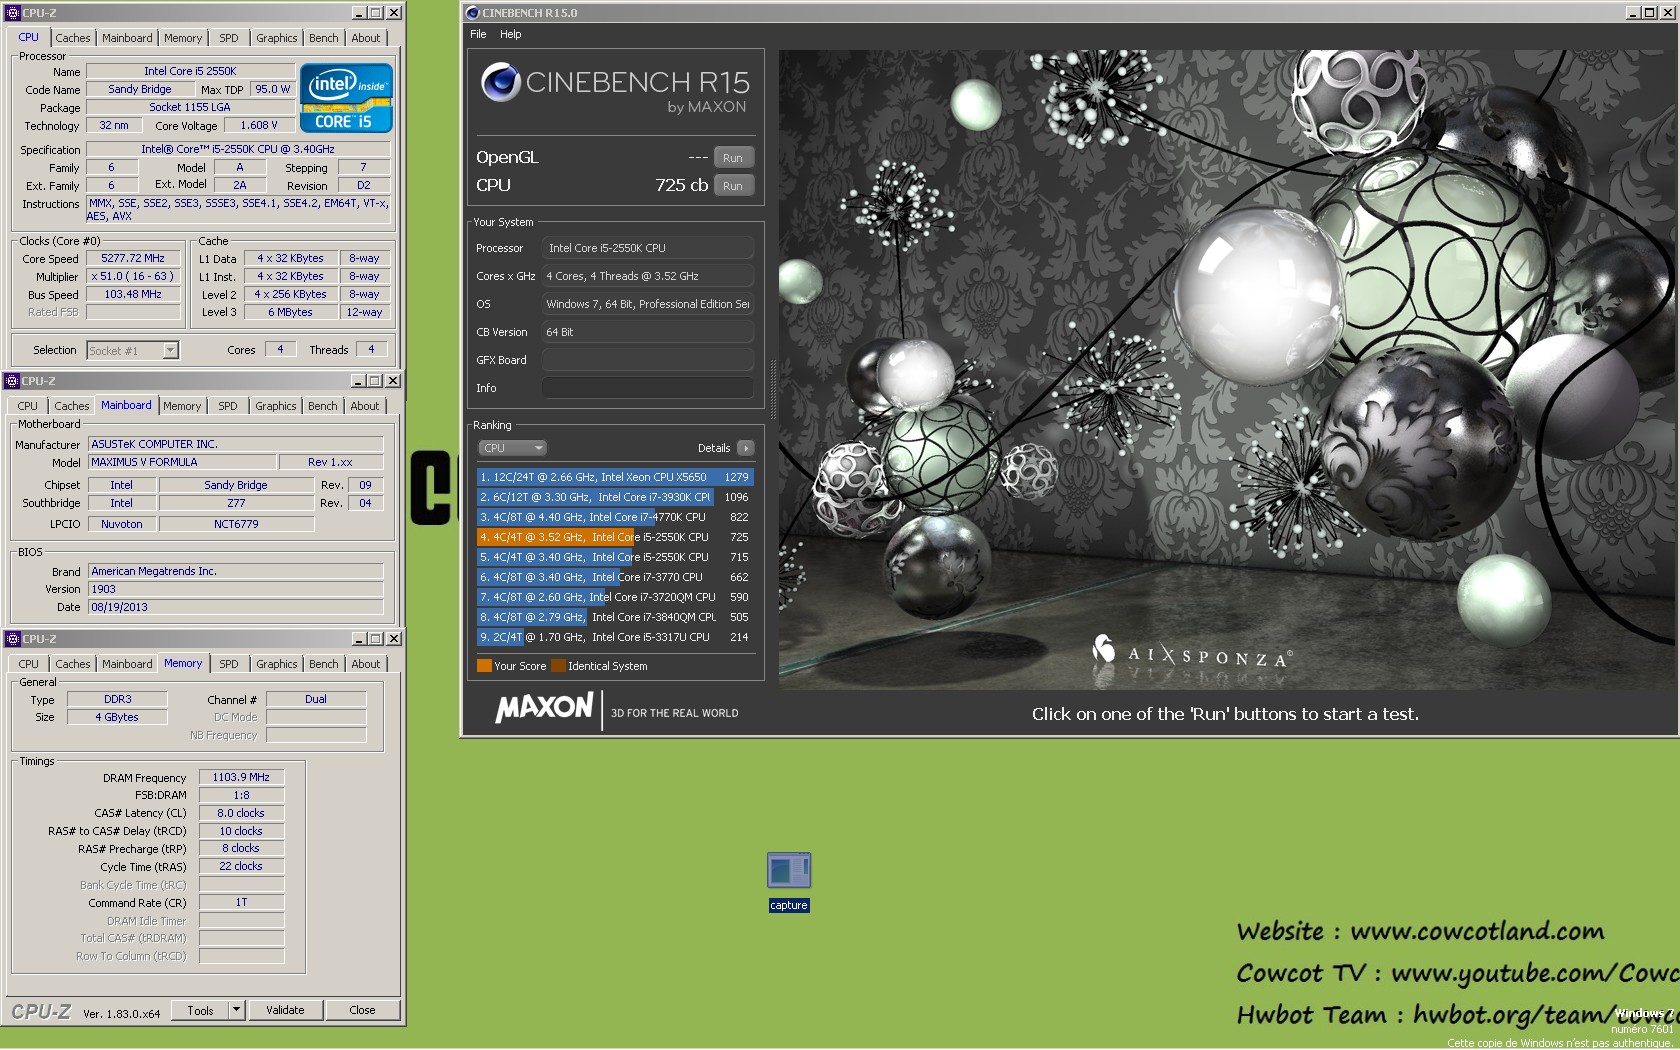Click the Tools button in CPU-Z
Image resolution: width=1680 pixels, height=1050 pixels.
200,1010
